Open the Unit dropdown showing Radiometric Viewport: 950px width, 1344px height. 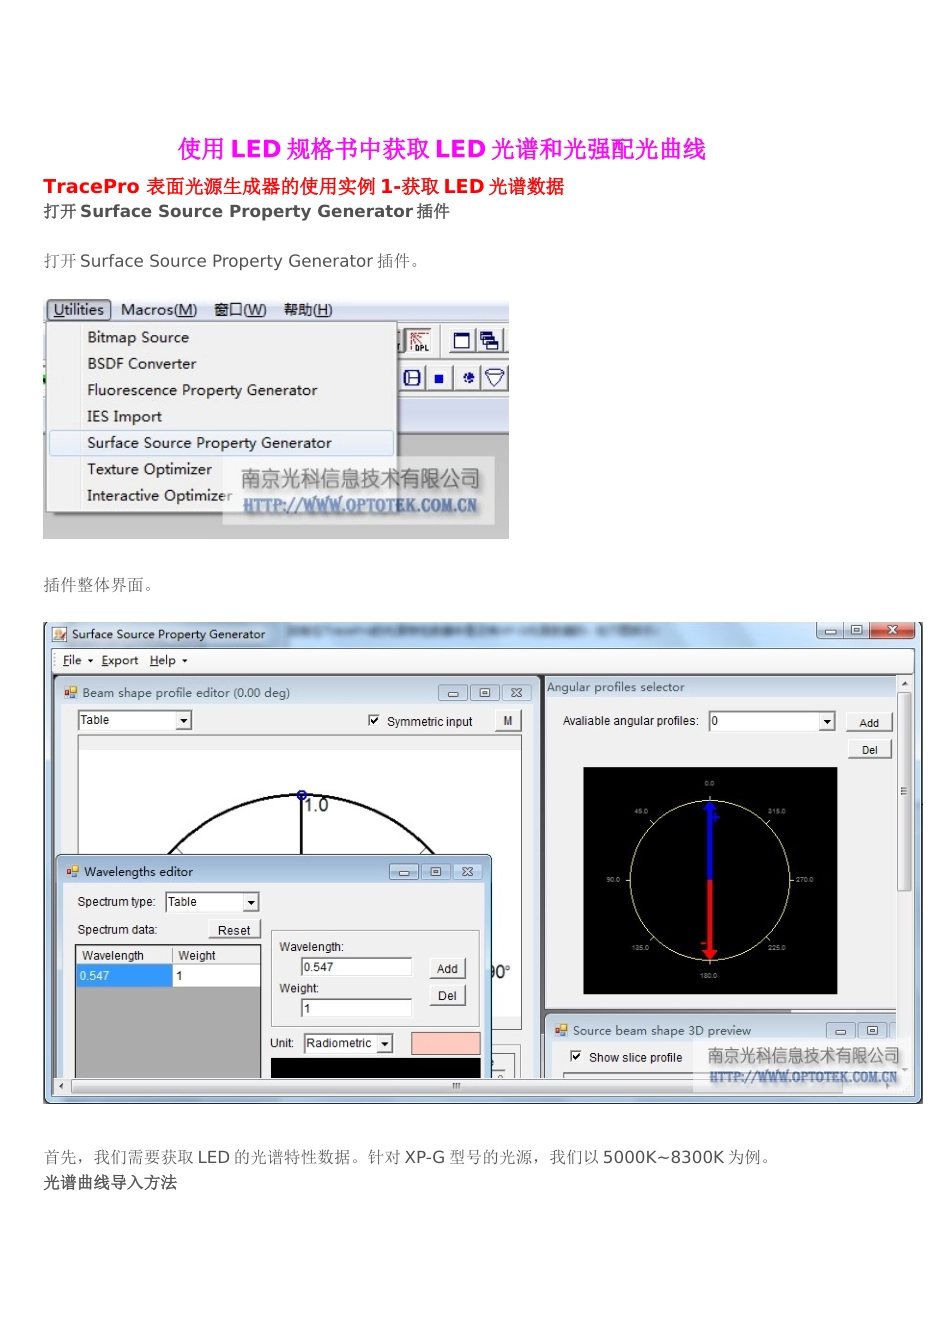pyautogui.click(x=385, y=1044)
